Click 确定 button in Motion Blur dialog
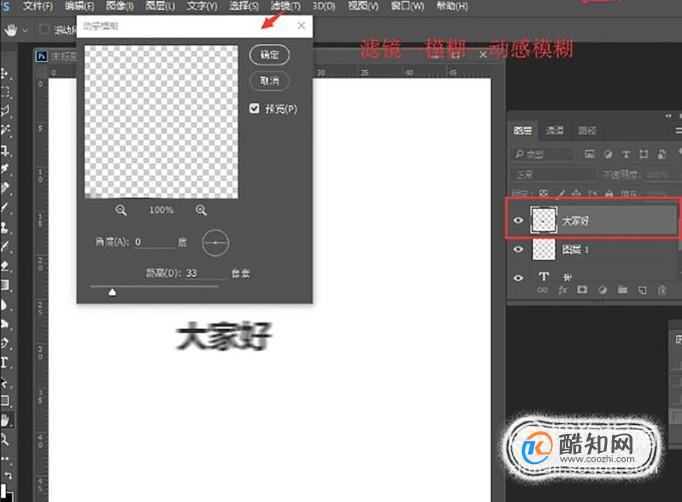The height and width of the screenshot is (502, 682). click(269, 55)
